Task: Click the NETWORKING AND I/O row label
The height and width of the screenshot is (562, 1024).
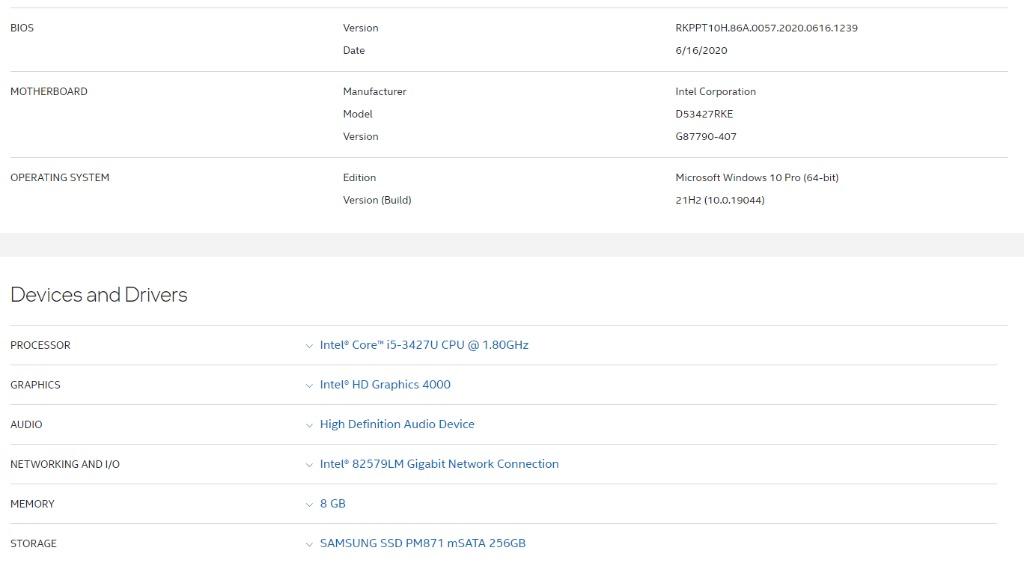Action: [65, 464]
